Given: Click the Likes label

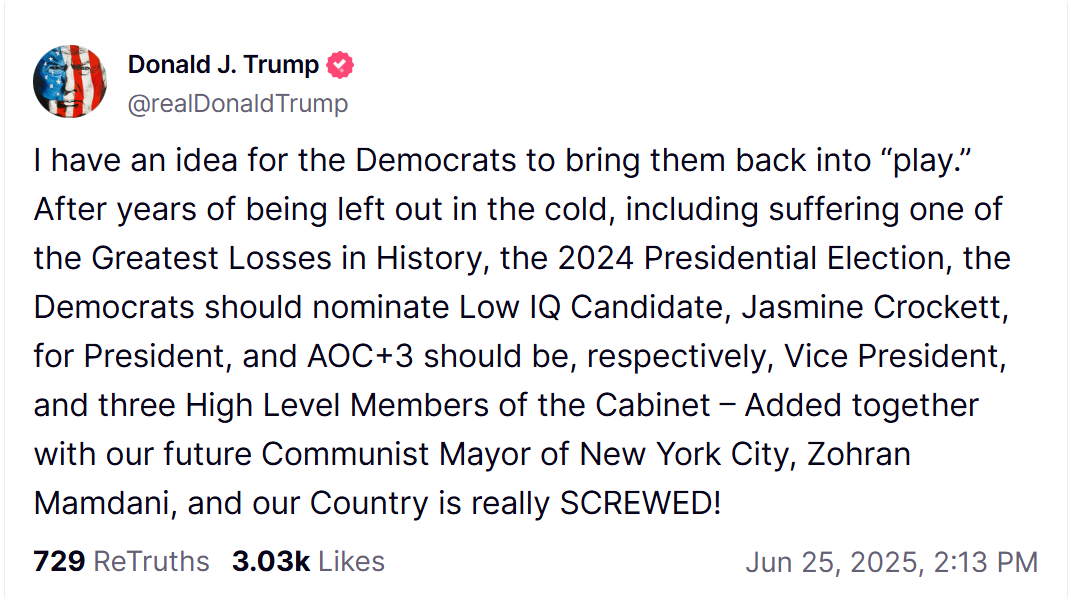Looking at the screenshot, I should [352, 561].
